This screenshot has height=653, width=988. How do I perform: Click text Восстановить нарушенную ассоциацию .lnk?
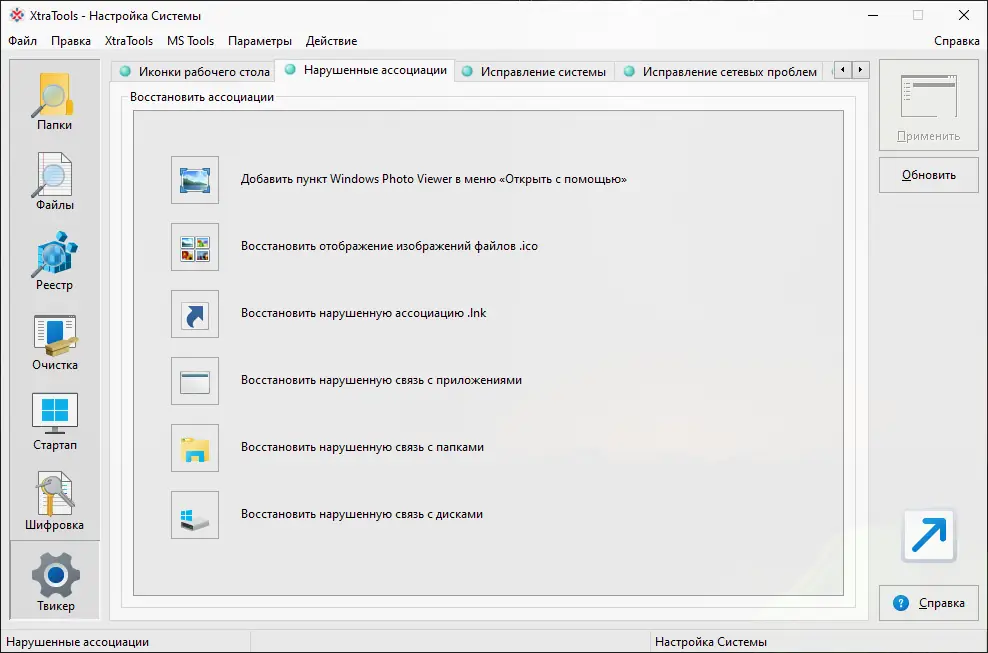click(x=364, y=313)
